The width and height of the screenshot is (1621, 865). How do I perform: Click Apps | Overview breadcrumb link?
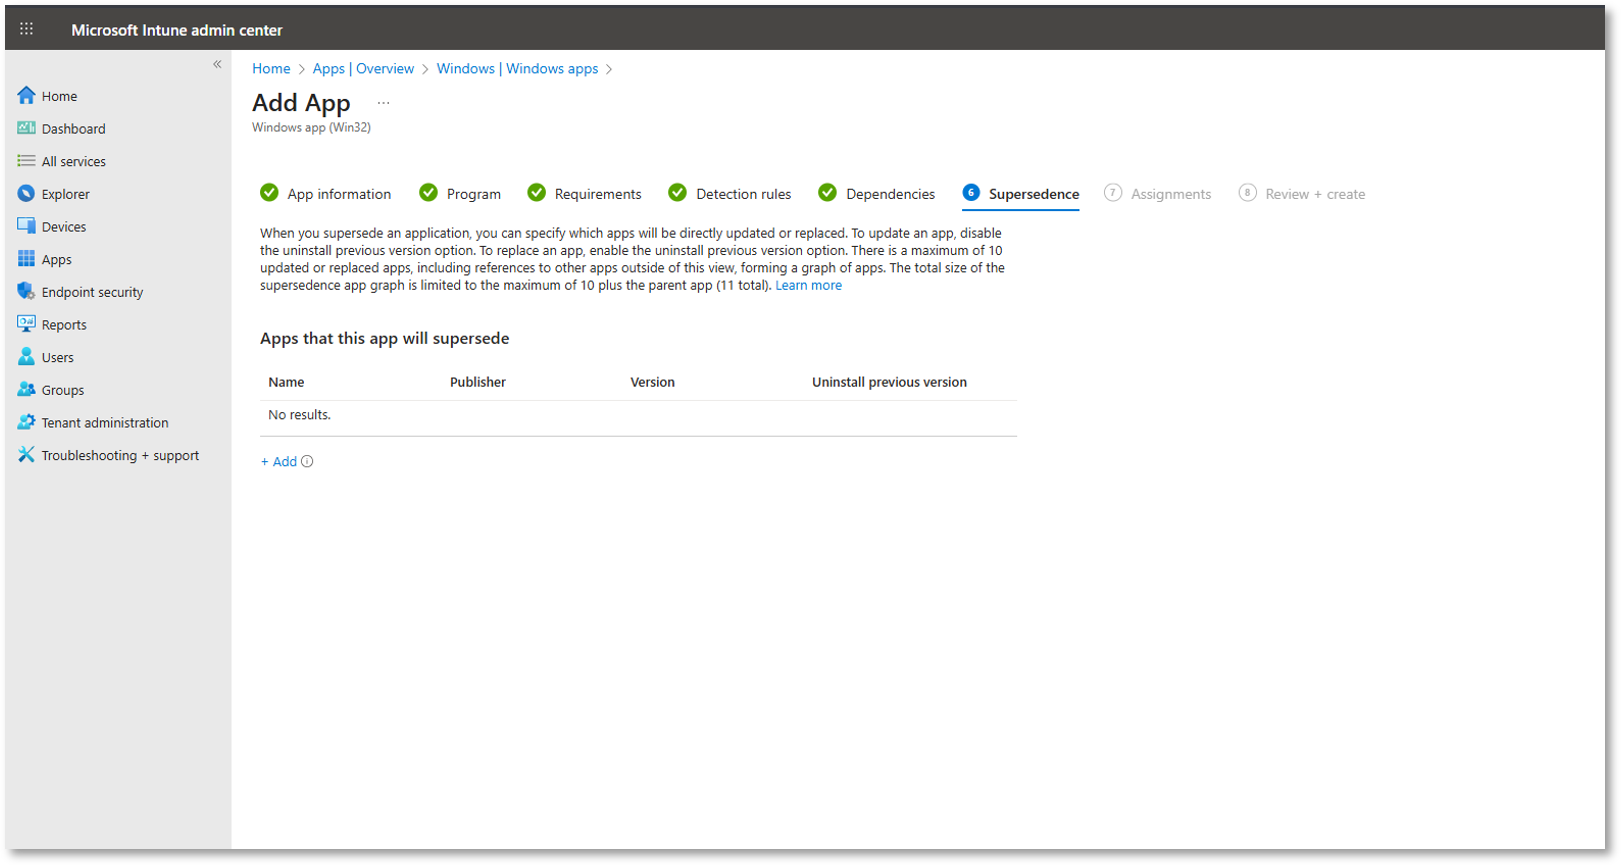click(363, 68)
